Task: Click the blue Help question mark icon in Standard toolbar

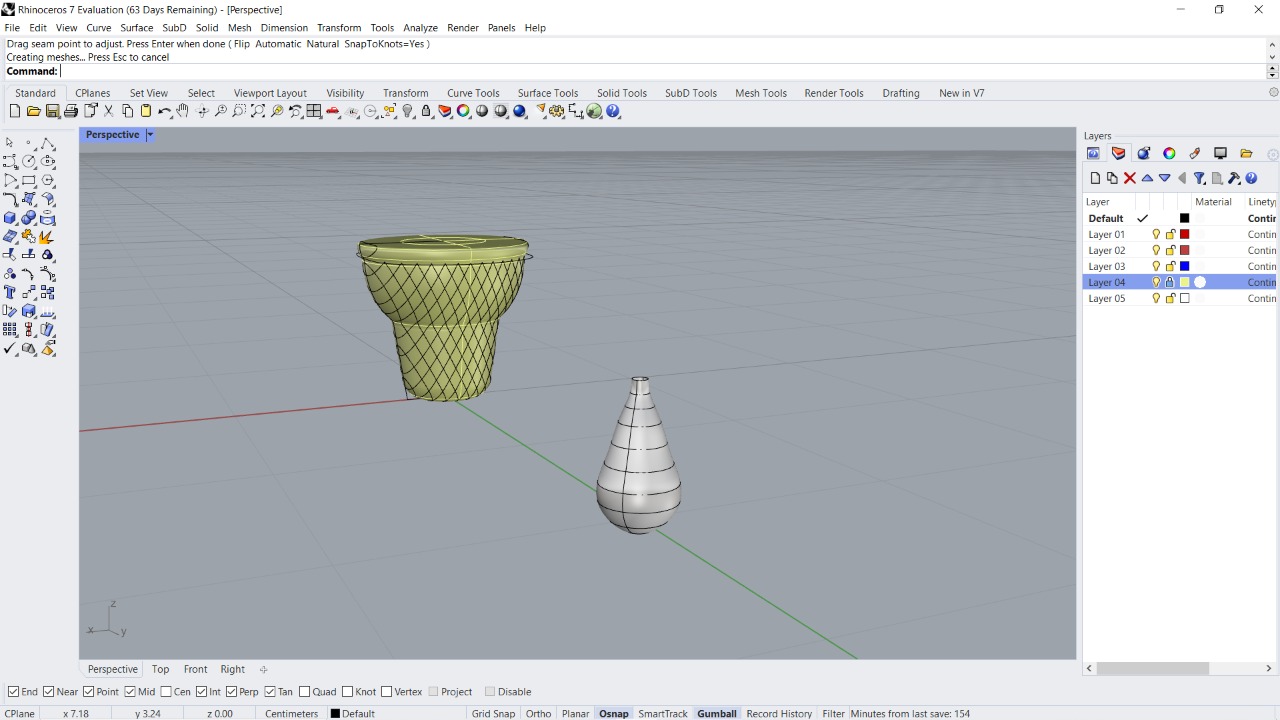Action: 613,111
